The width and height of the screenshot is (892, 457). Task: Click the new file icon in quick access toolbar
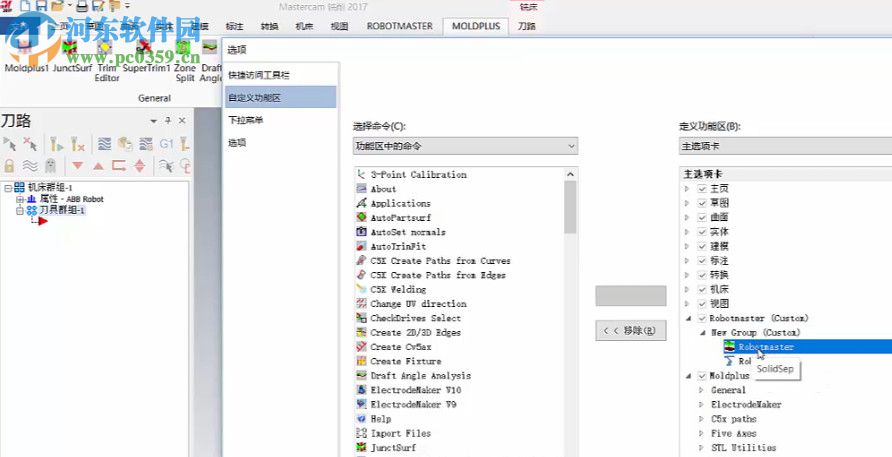tap(25, 6)
